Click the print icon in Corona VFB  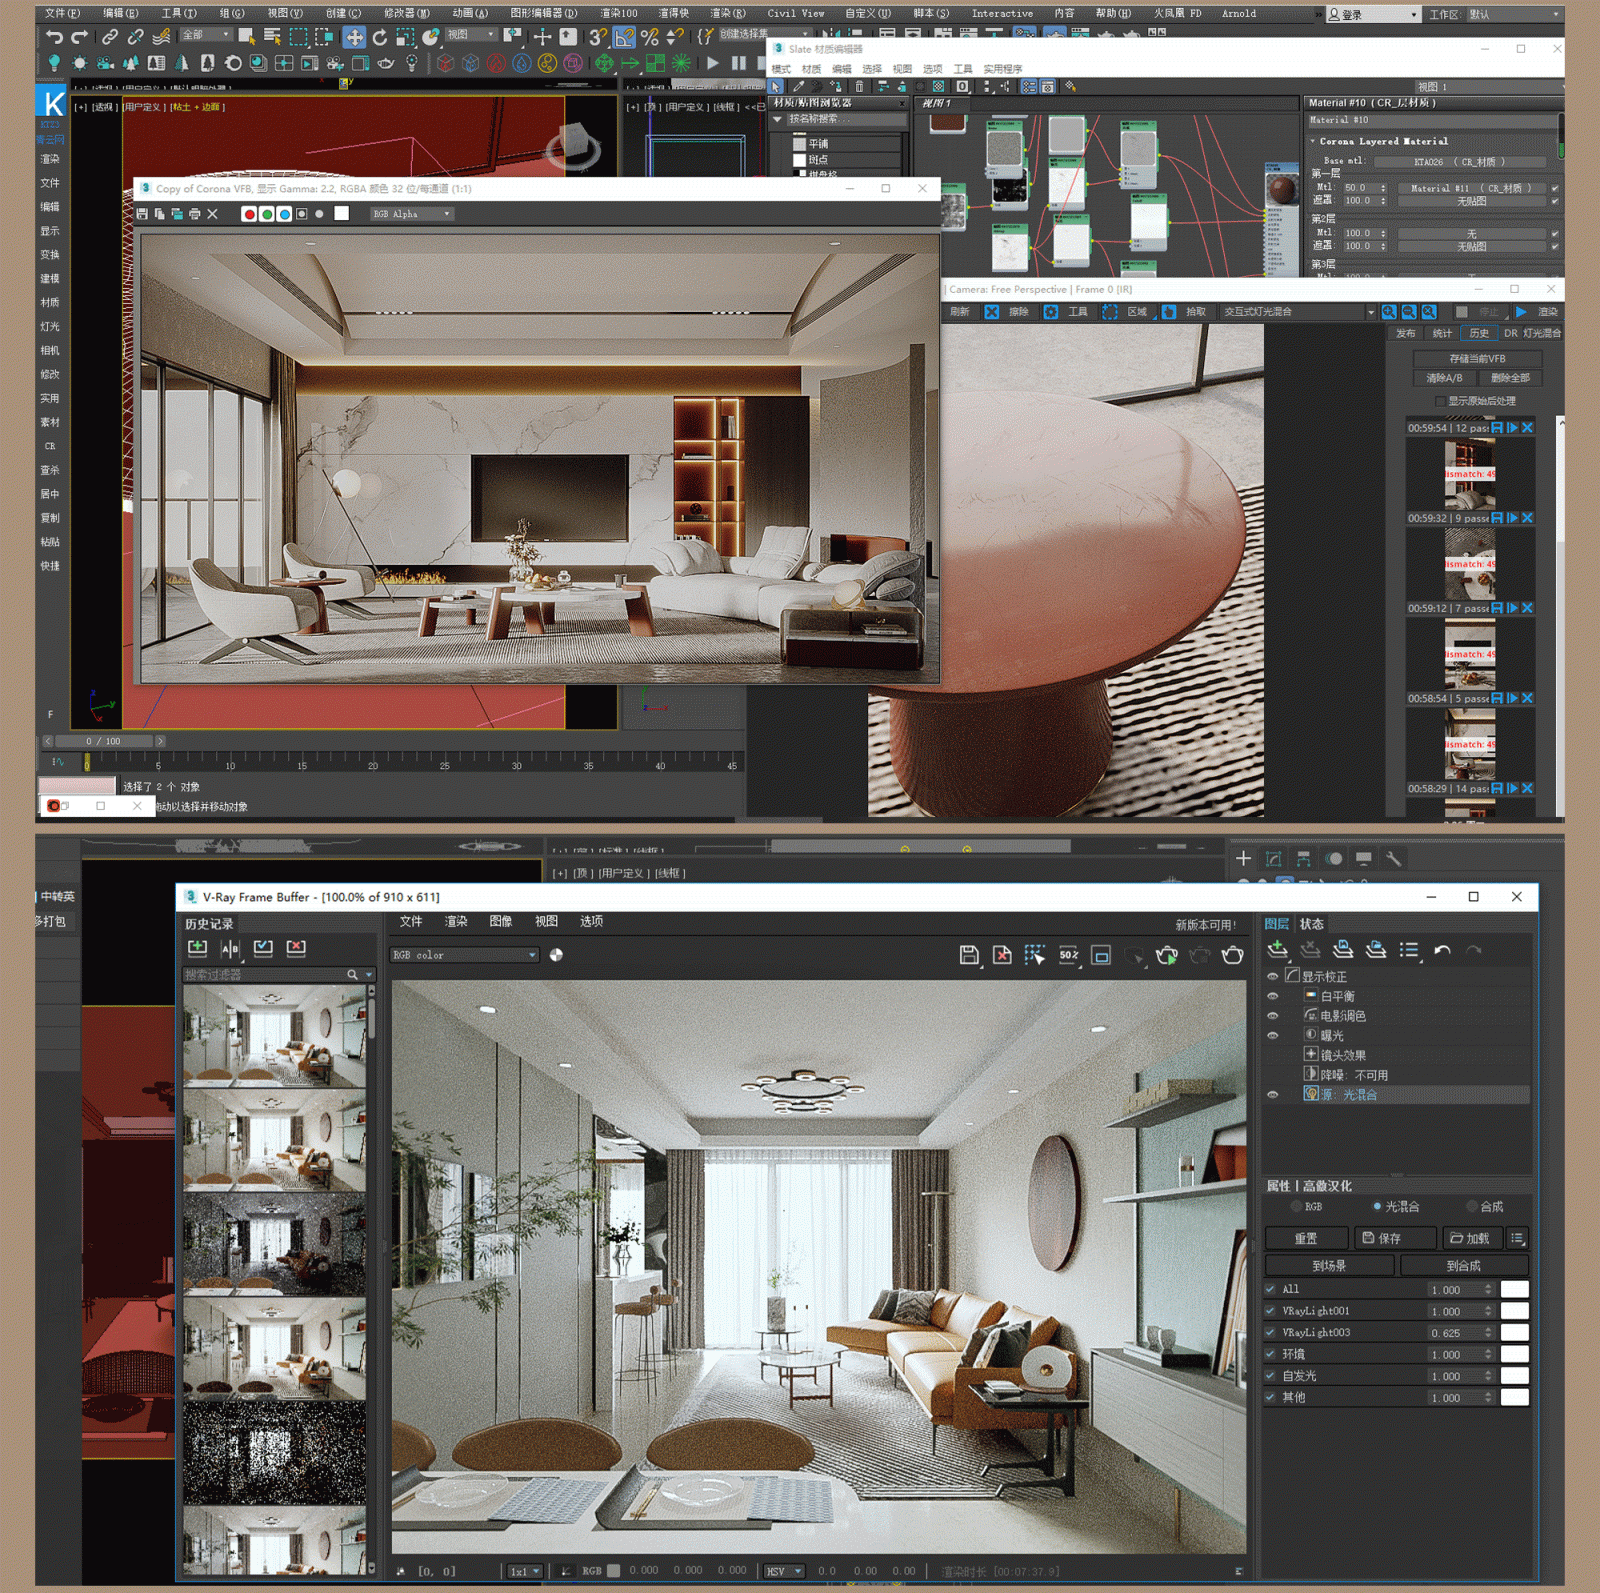pyautogui.click(x=195, y=214)
